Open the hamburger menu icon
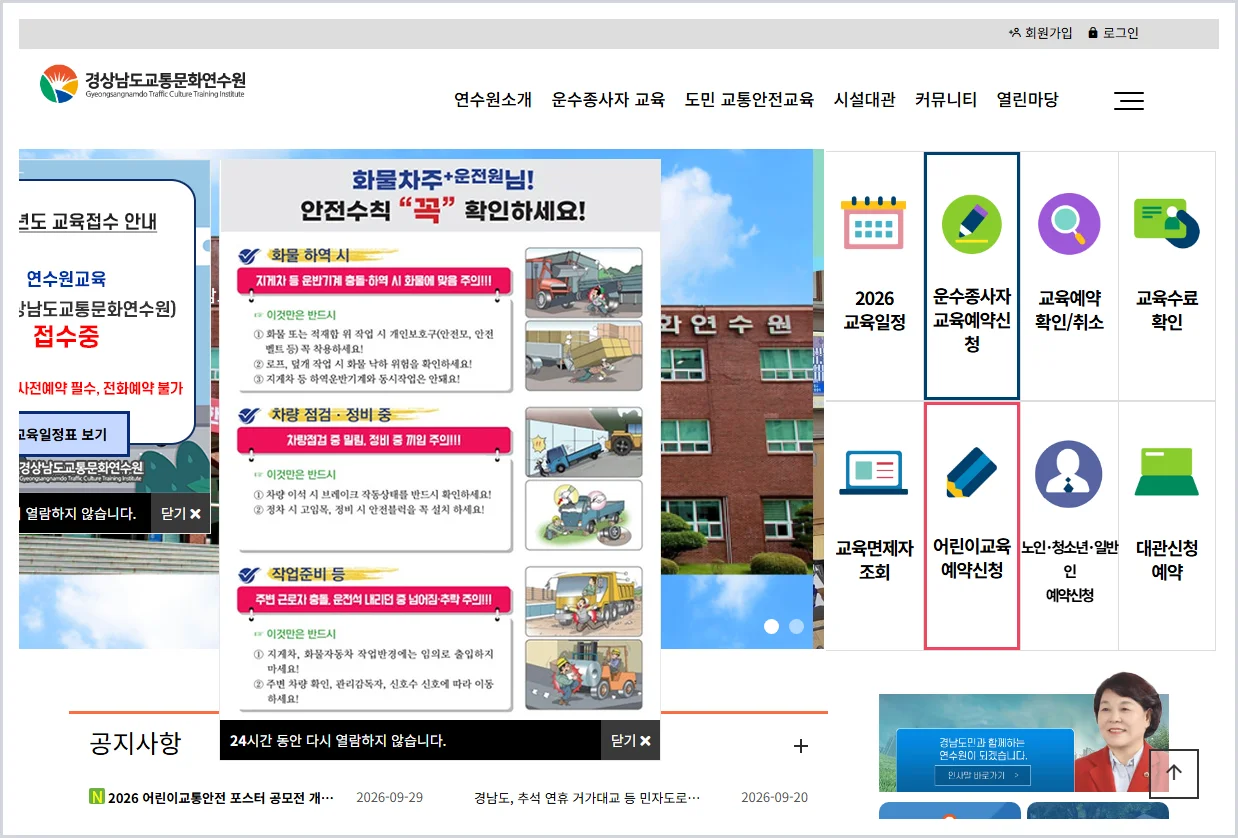Screen dimensions: 1238x838 click(x=1129, y=100)
